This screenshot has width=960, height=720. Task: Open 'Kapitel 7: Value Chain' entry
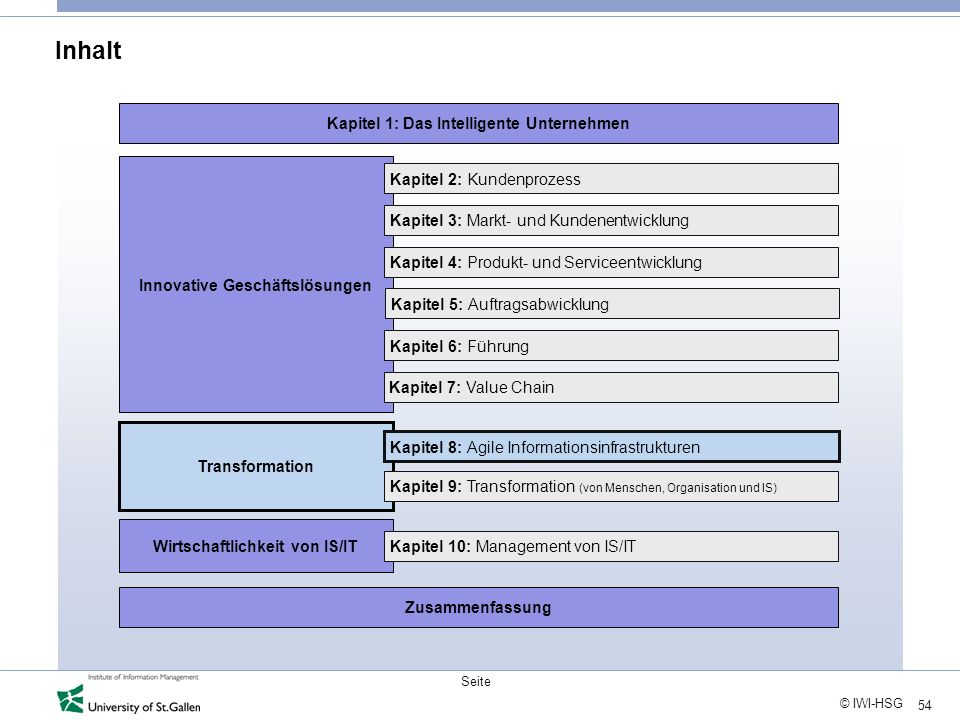(x=611, y=388)
